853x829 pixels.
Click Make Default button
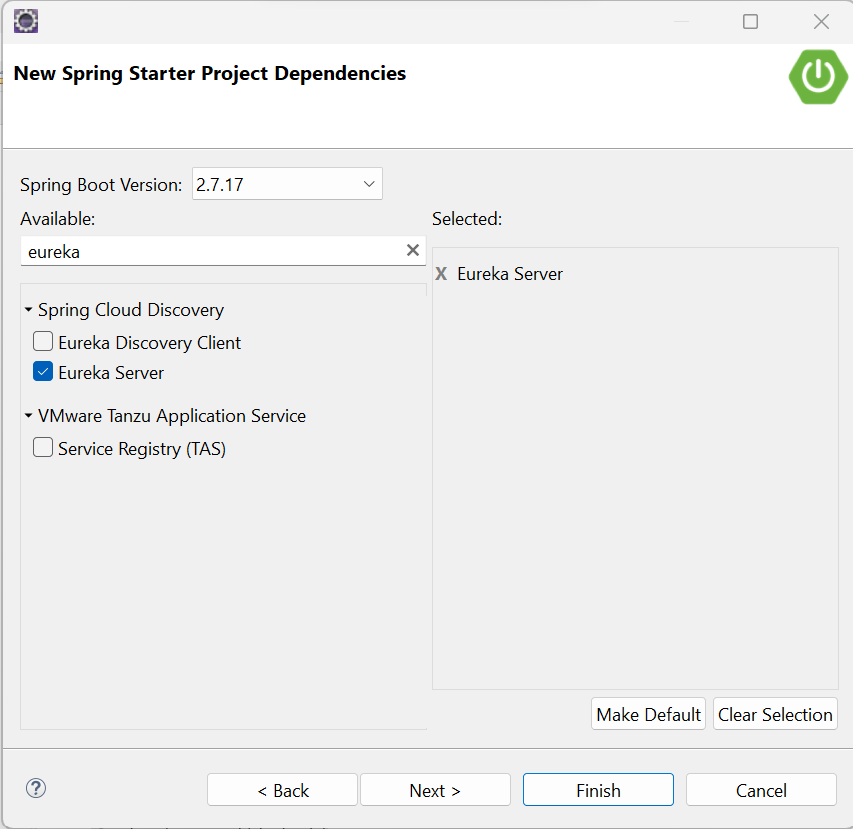coord(648,714)
